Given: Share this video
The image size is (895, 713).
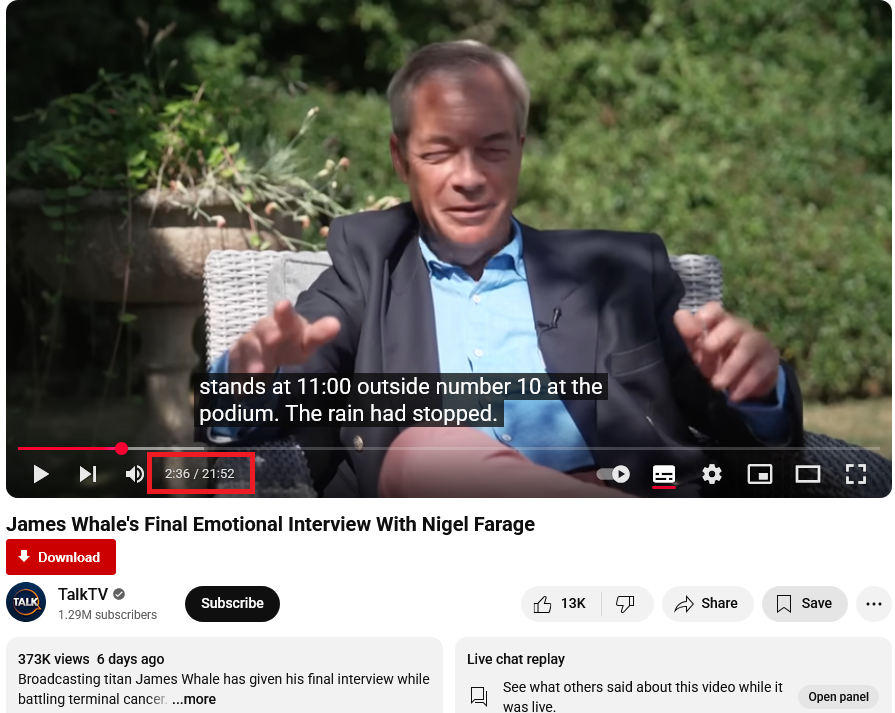Looking at the screenshot, I should click(707, 603).
